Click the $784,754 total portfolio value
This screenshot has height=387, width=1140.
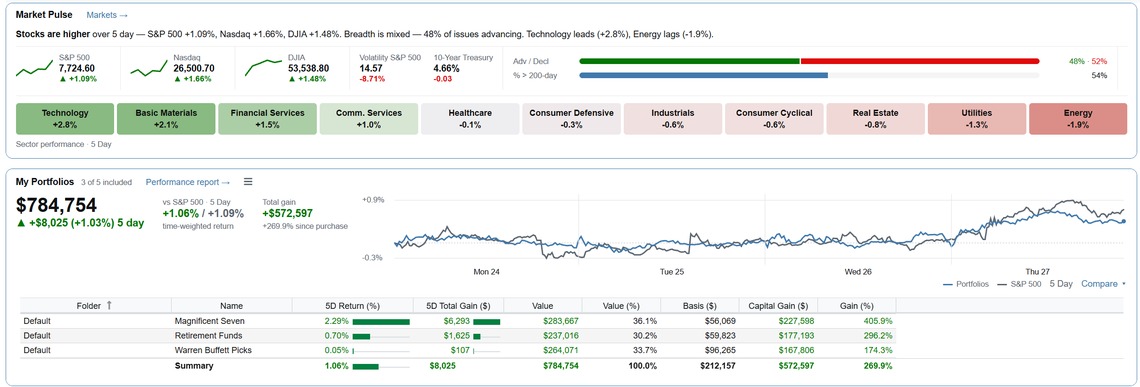57,206
